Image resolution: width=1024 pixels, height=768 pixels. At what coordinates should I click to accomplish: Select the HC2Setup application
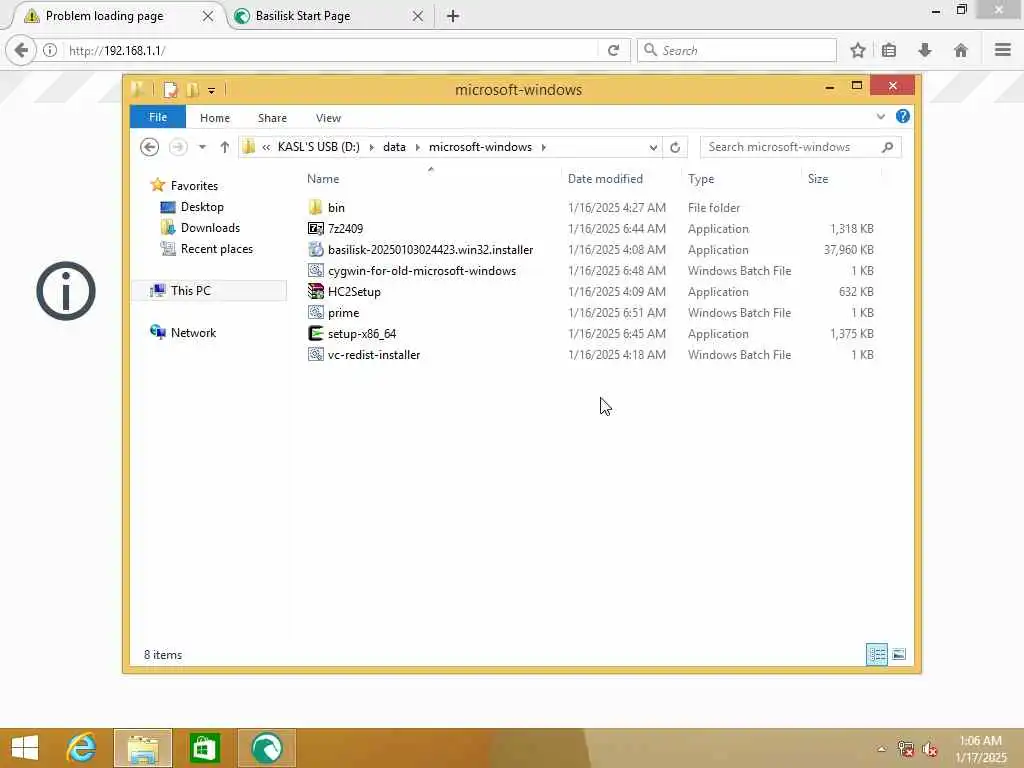[354, 291]
